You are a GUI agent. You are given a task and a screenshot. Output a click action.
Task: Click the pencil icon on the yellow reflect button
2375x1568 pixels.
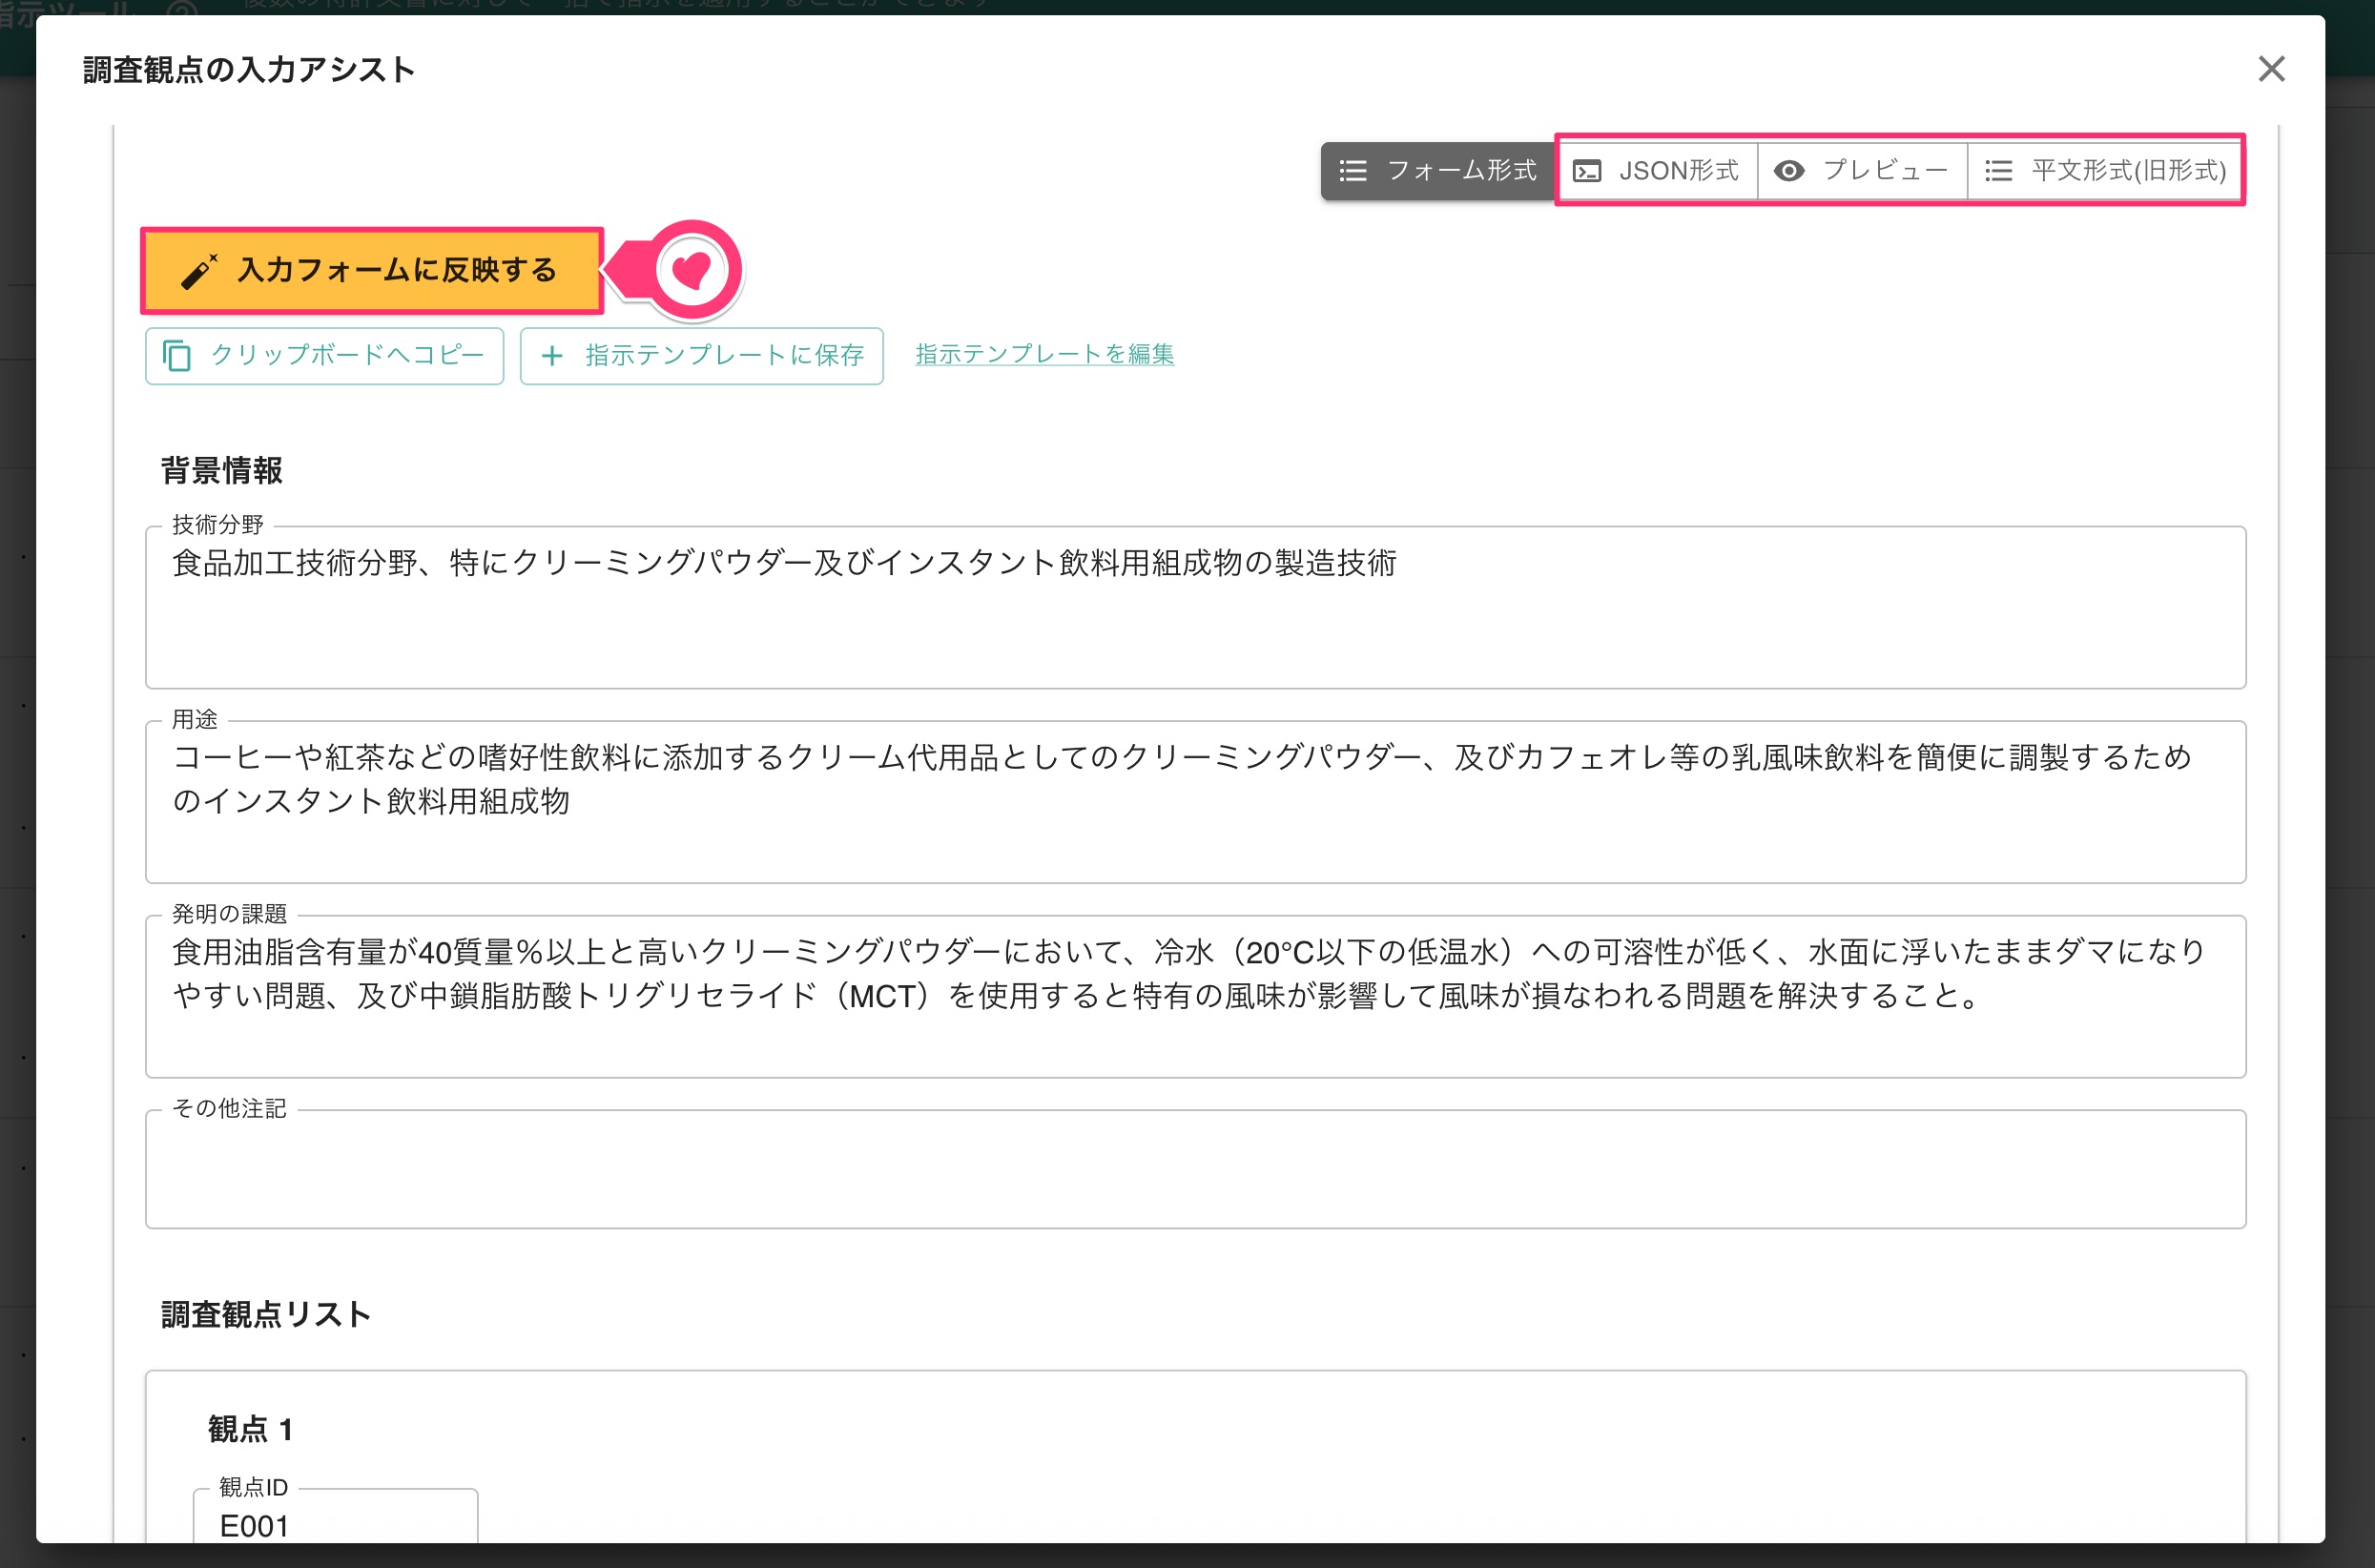point(198,271)
